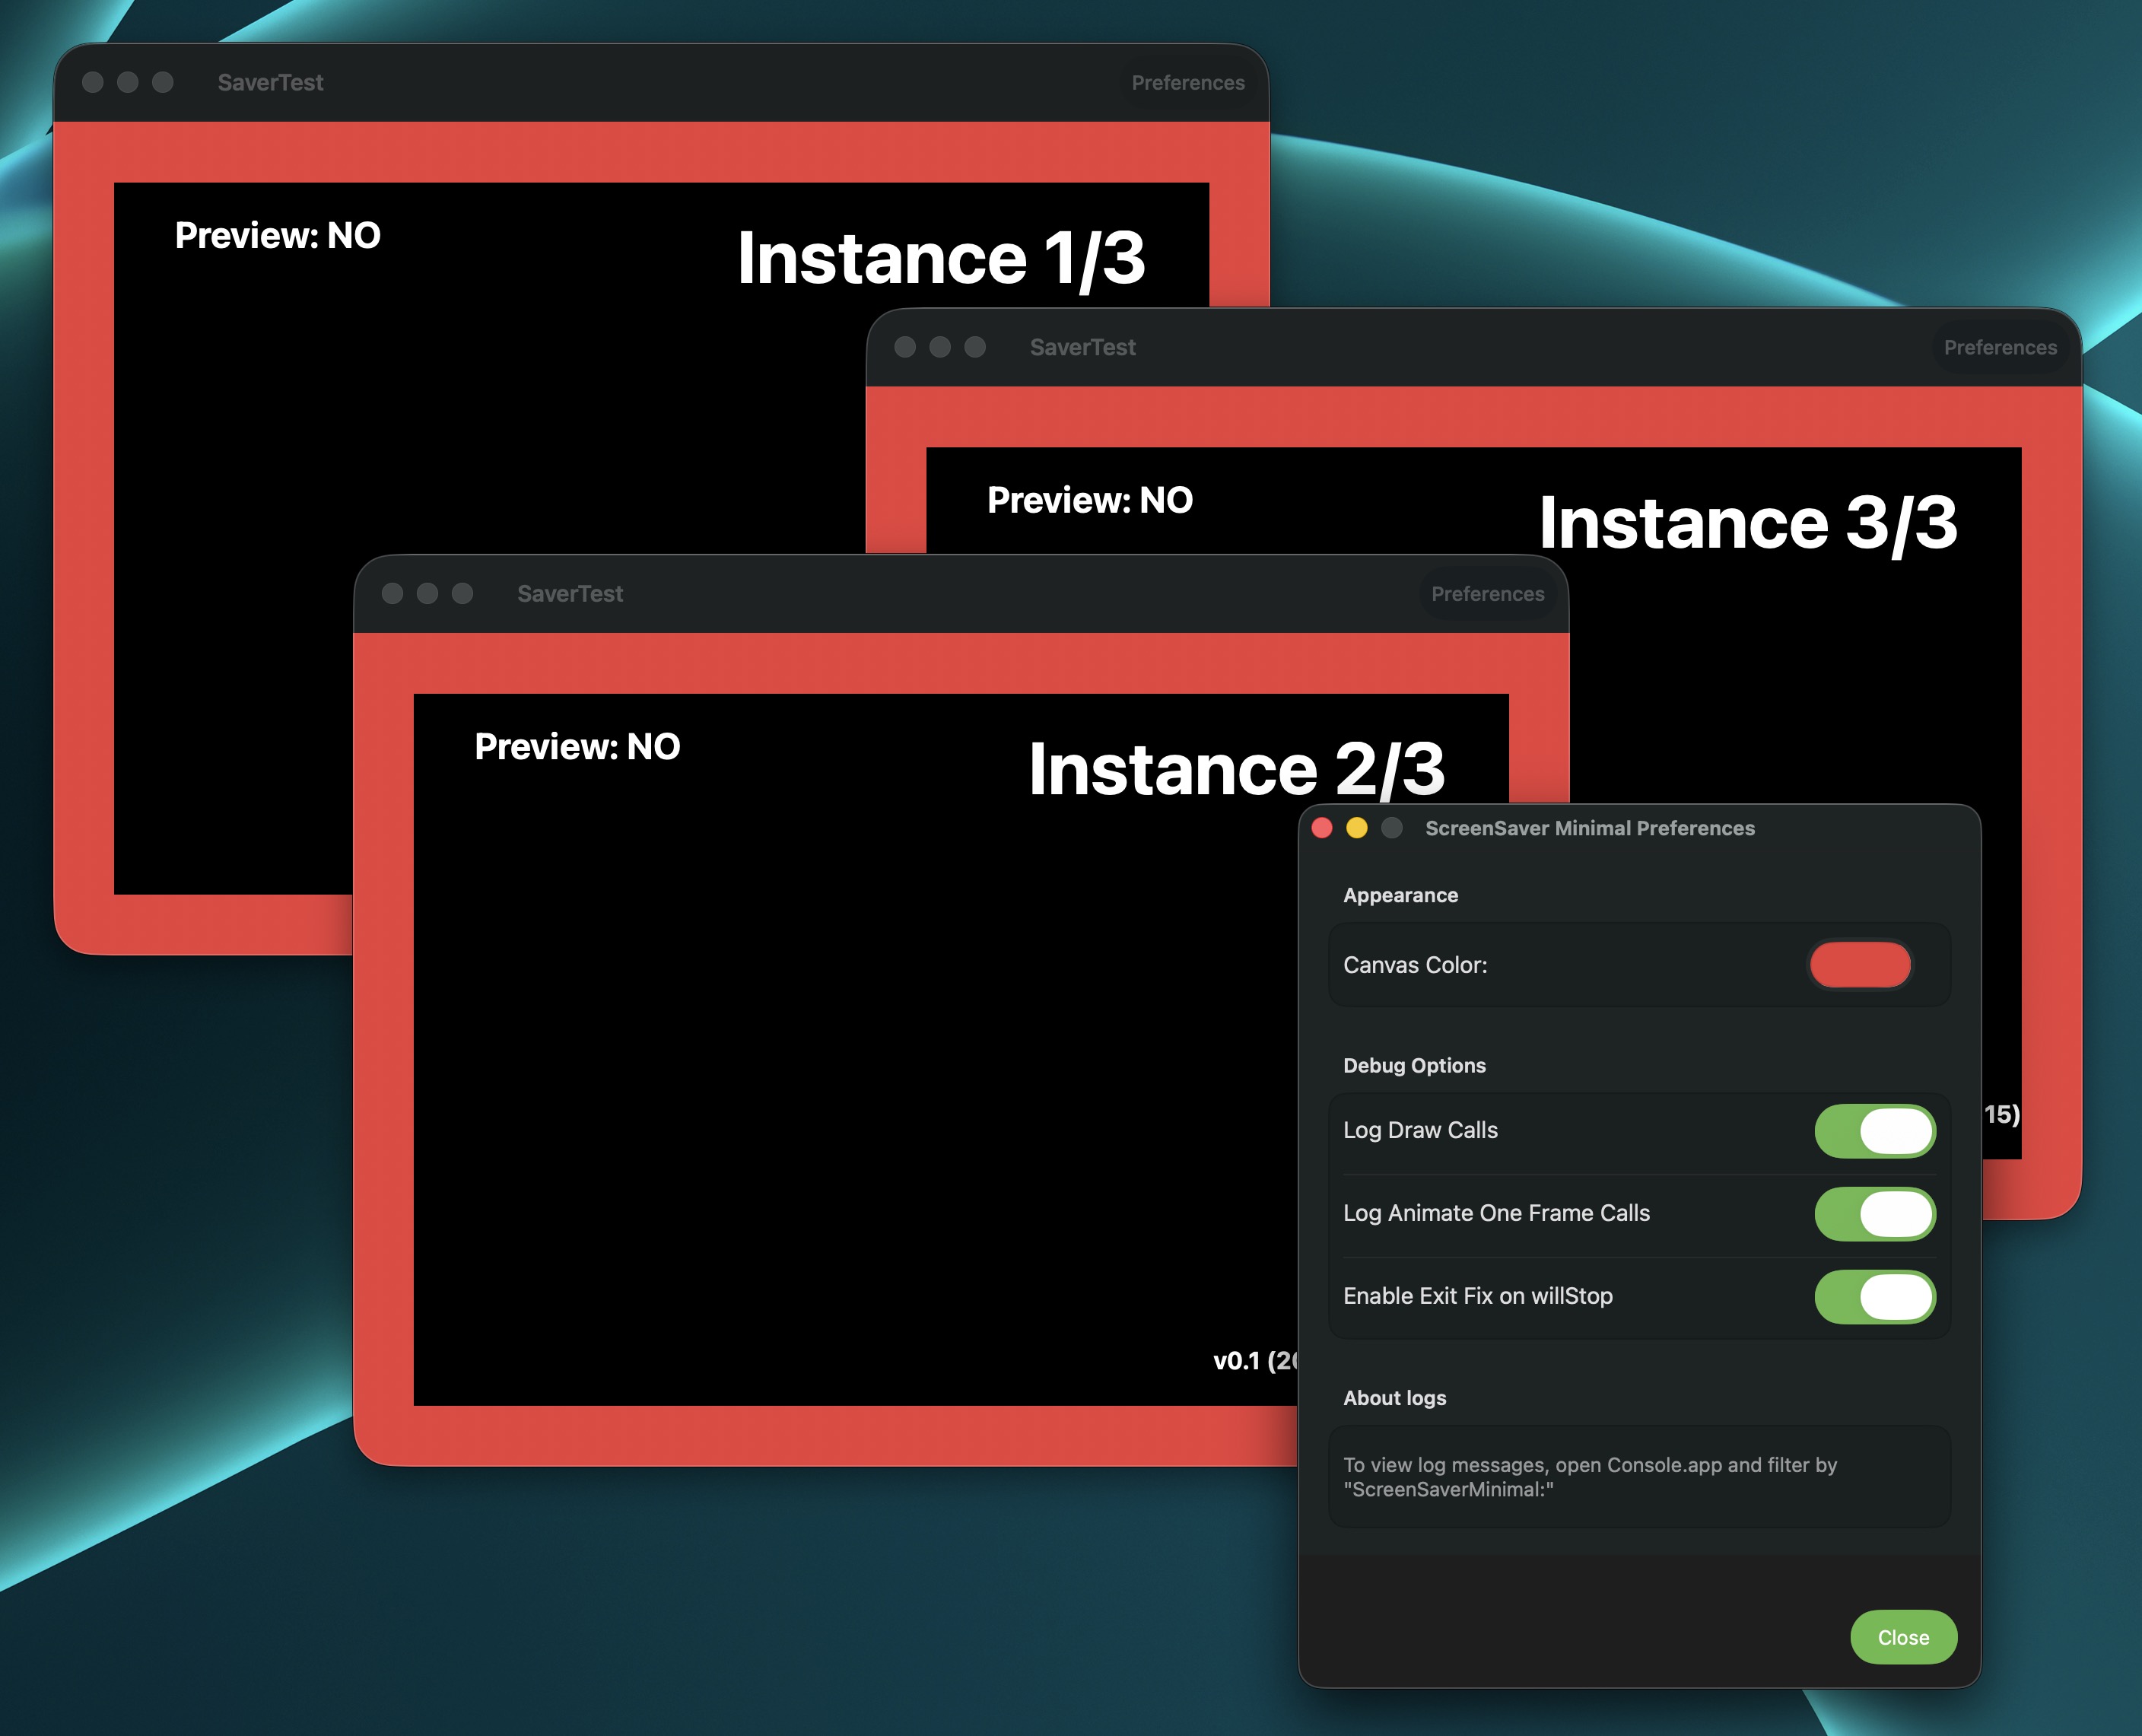Click the v0.1 version label in Instance 2/3

pyautogui.click(x=1255, y=1360)
